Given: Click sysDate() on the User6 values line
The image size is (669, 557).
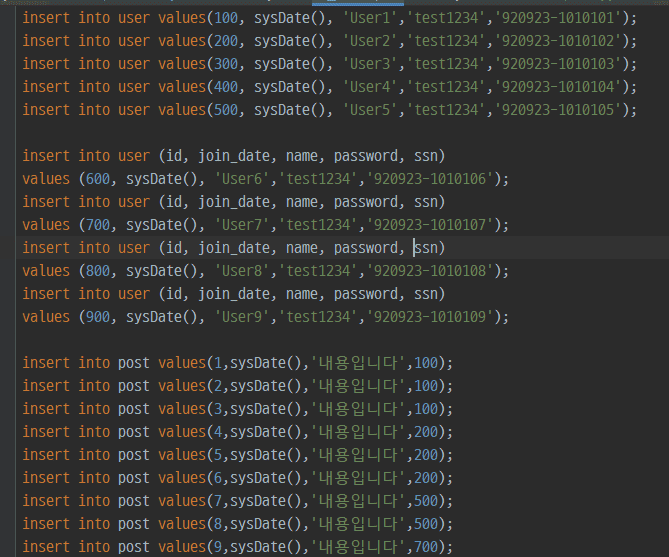Looking at the screenshot, I should 161,179.
